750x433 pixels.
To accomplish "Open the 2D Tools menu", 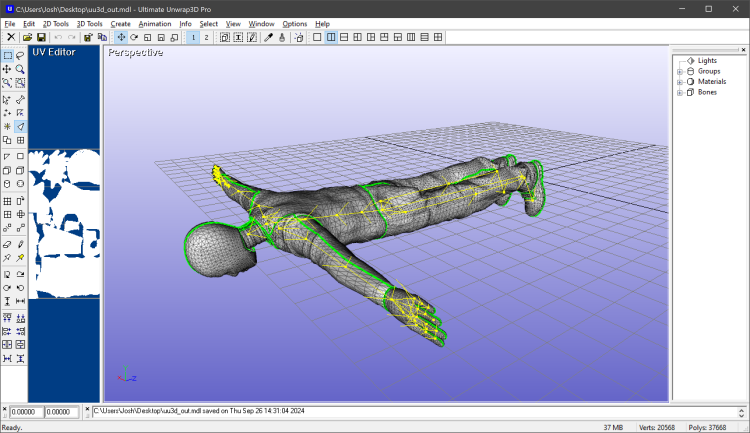I will coord(56,24).
